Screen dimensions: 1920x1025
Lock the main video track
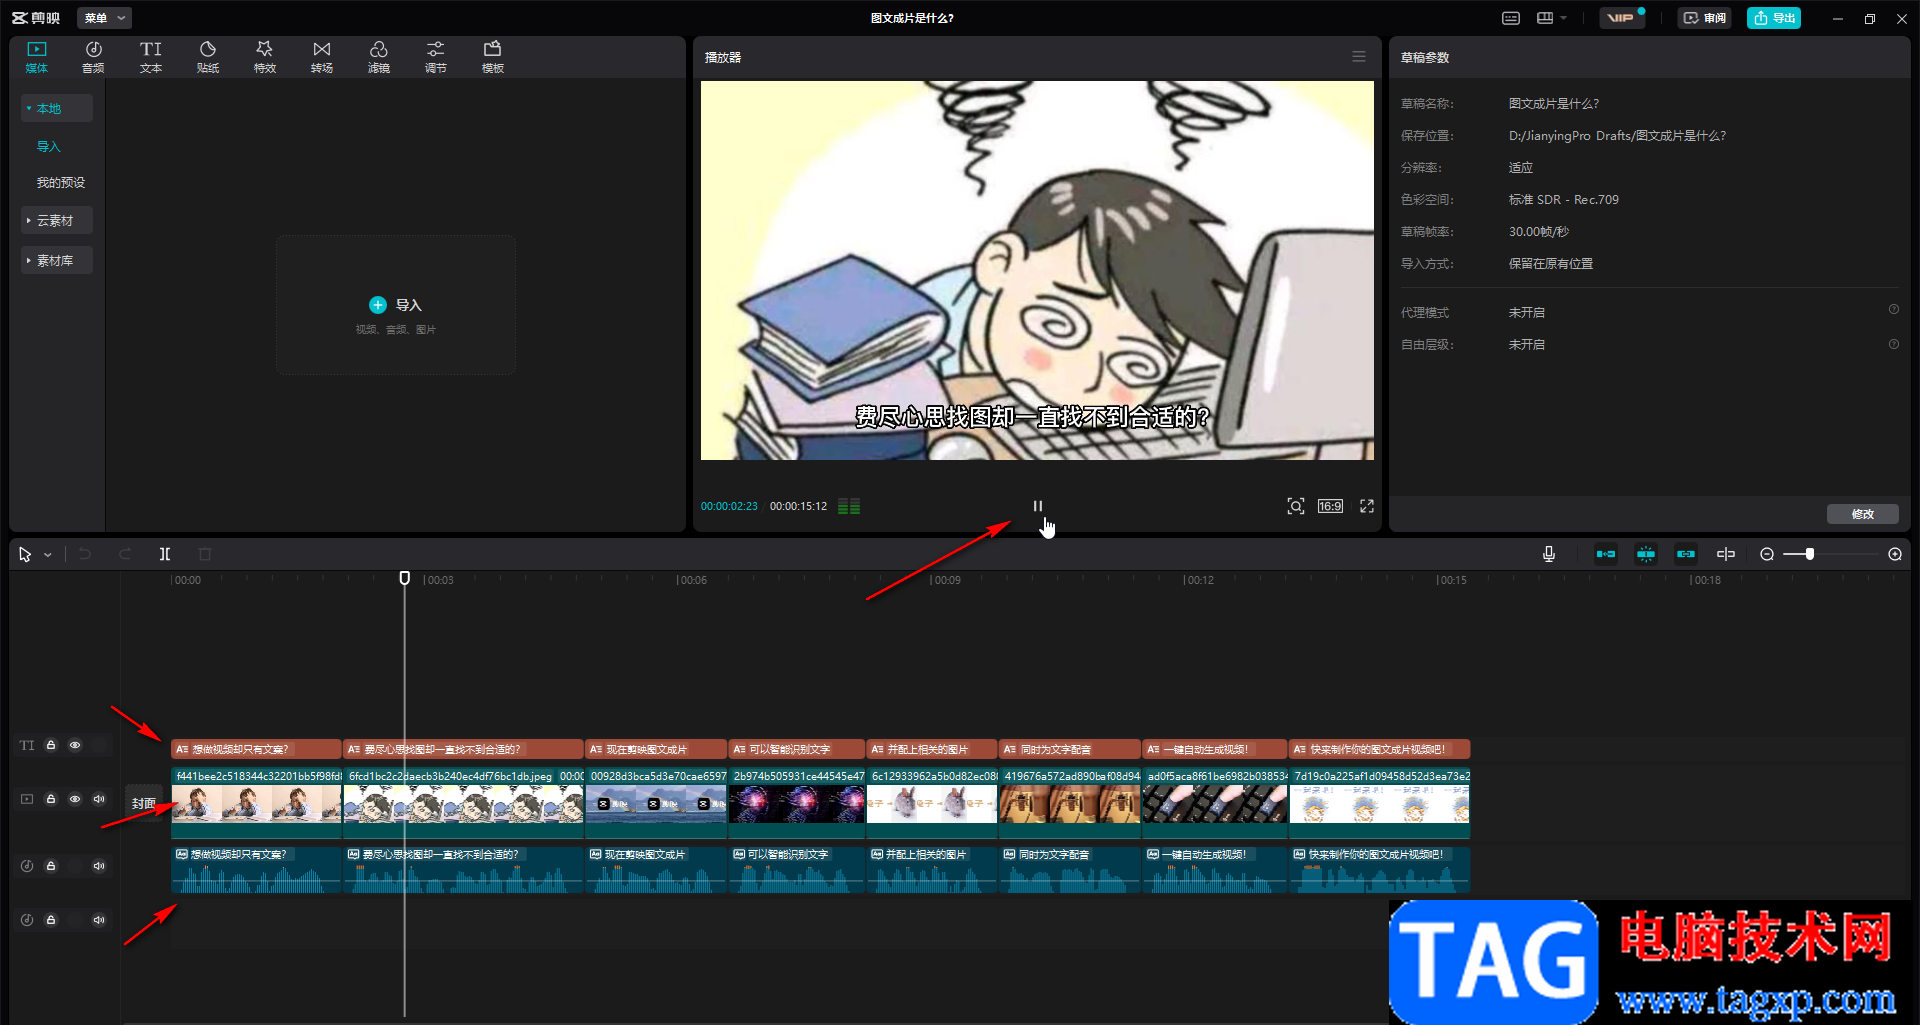[51, 799]
